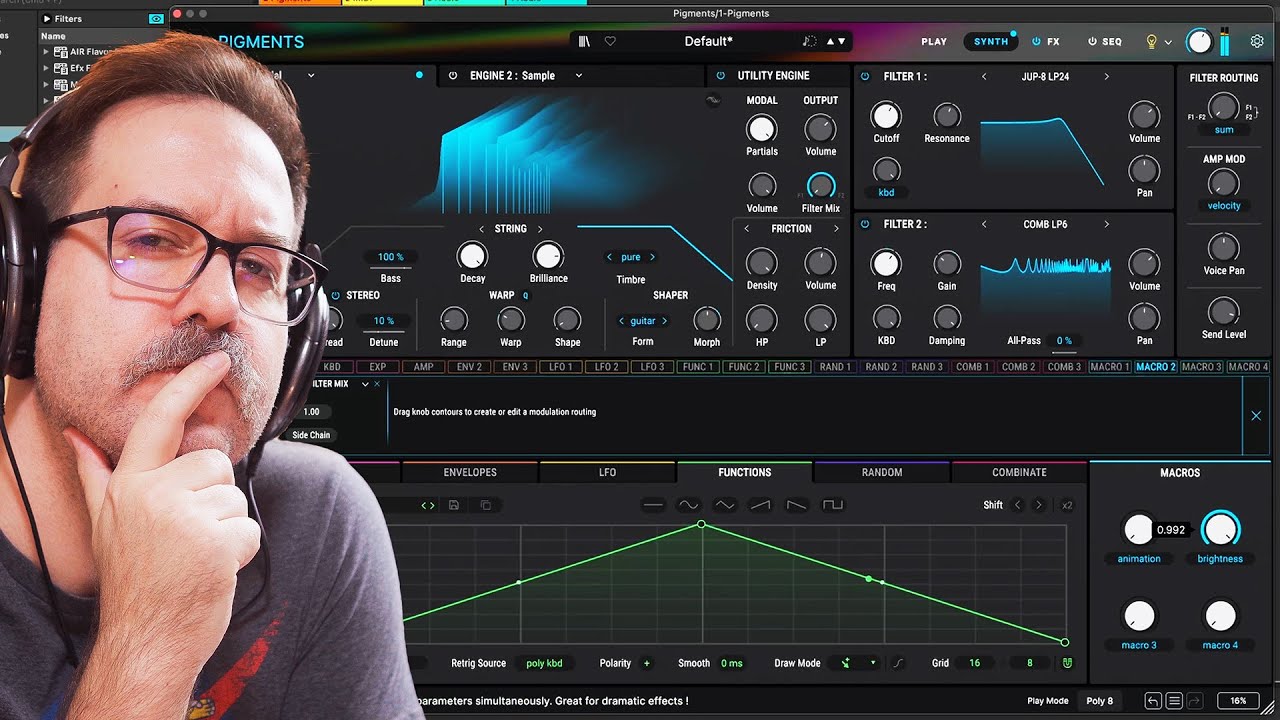Open the settings gear in Pigments header
The width and height of the screenshot is (1280, 720).
click(1257, 41)
